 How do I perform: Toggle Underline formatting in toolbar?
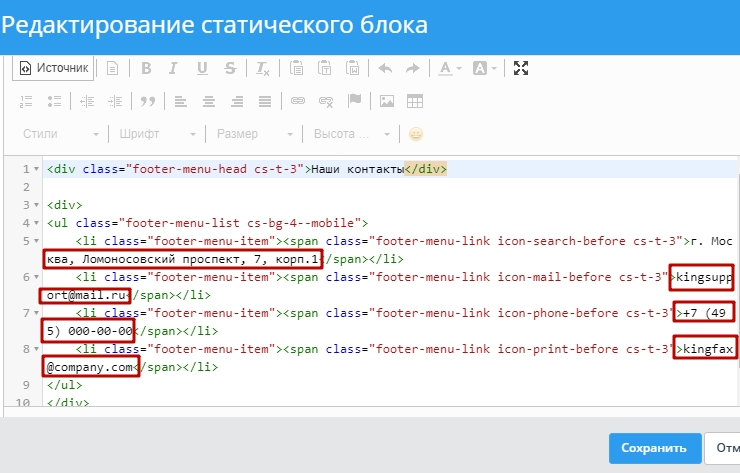point(203,69)
